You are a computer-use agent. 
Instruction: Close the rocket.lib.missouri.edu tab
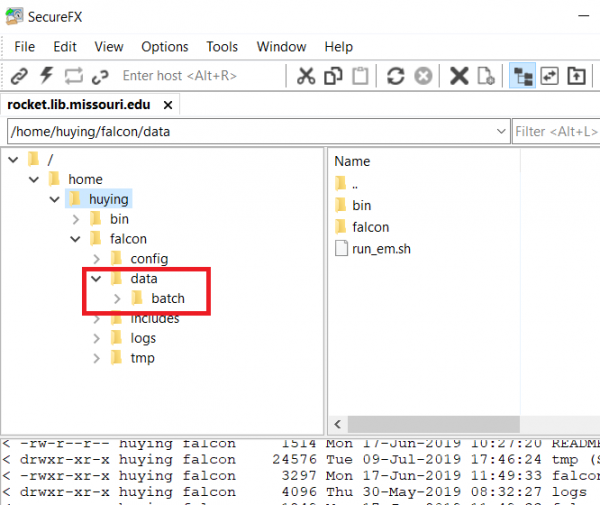tap(169, 105)
